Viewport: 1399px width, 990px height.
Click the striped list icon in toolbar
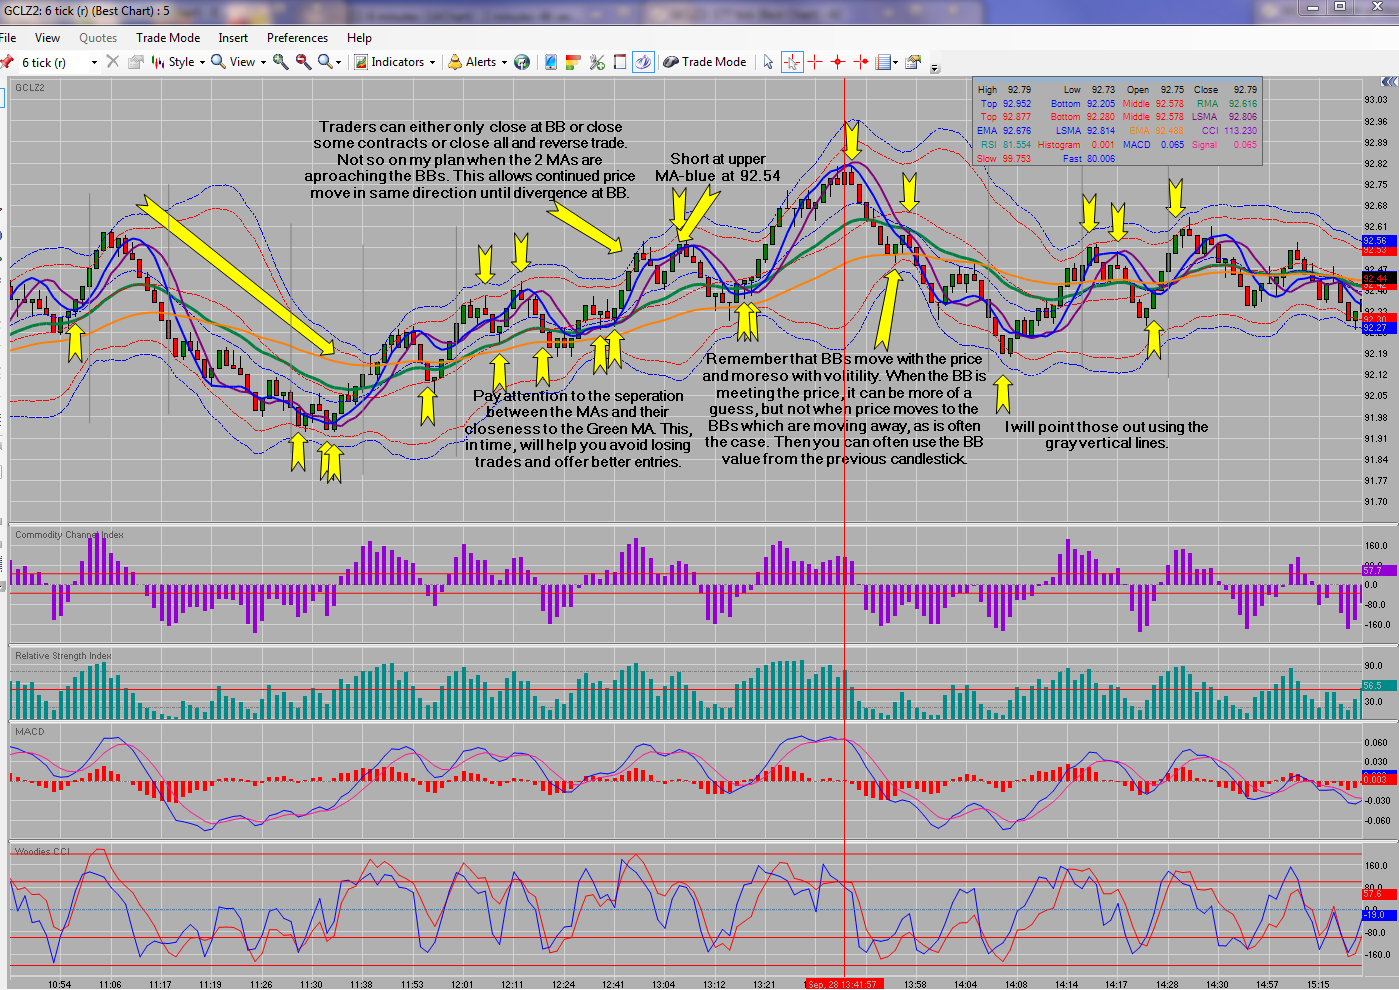pos(883,62)
